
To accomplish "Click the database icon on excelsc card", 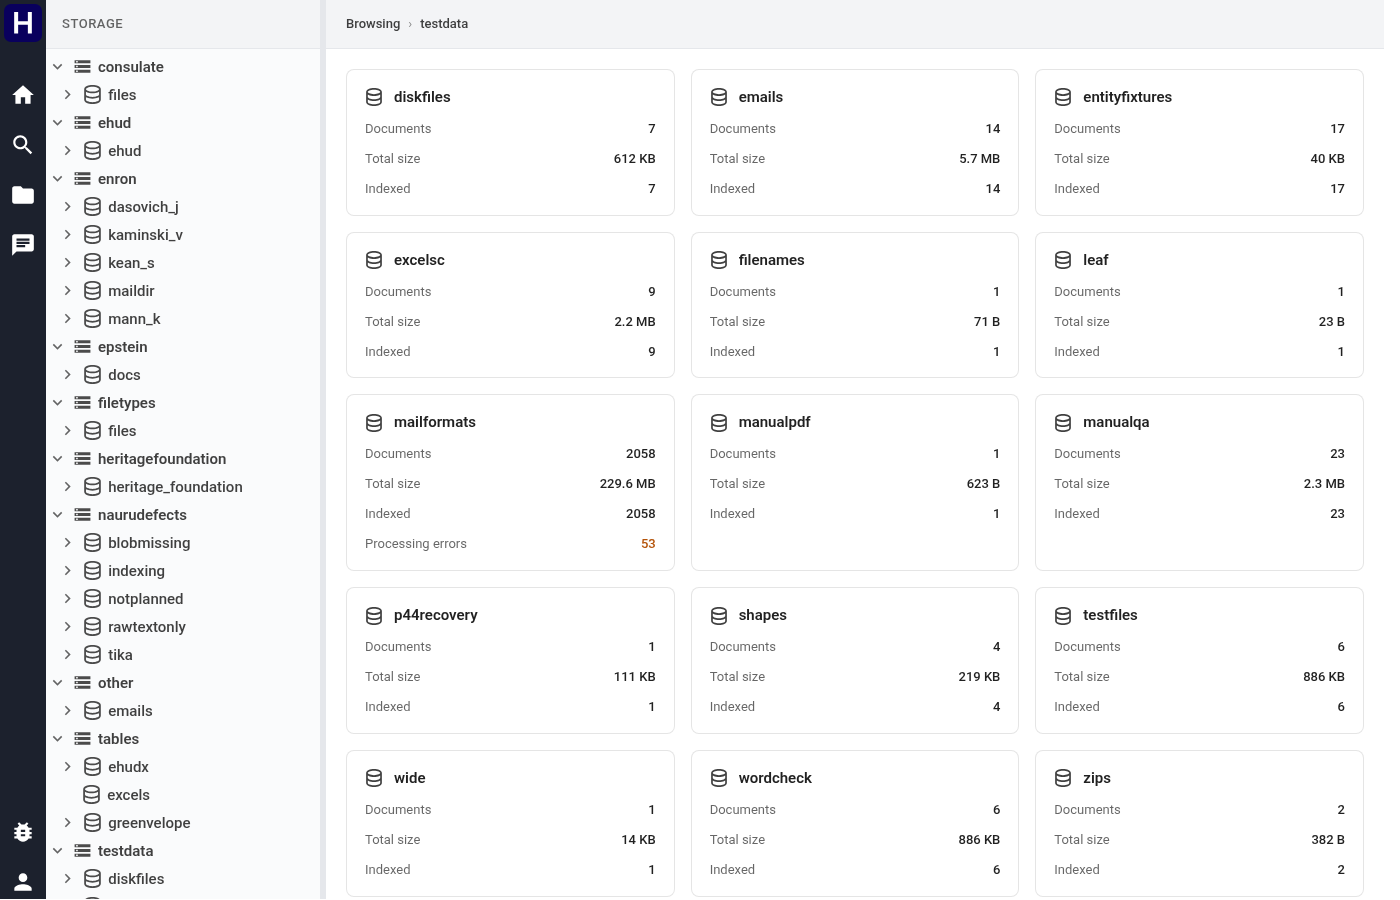I will [x=374, y=260].
